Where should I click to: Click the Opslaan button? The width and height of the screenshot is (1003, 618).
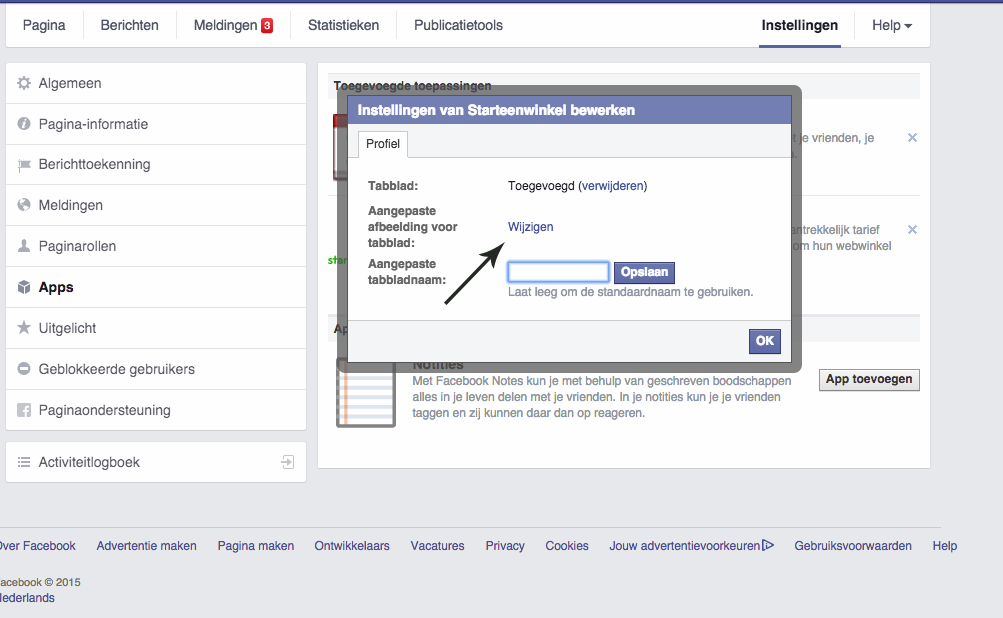click(x=644, y=273)
